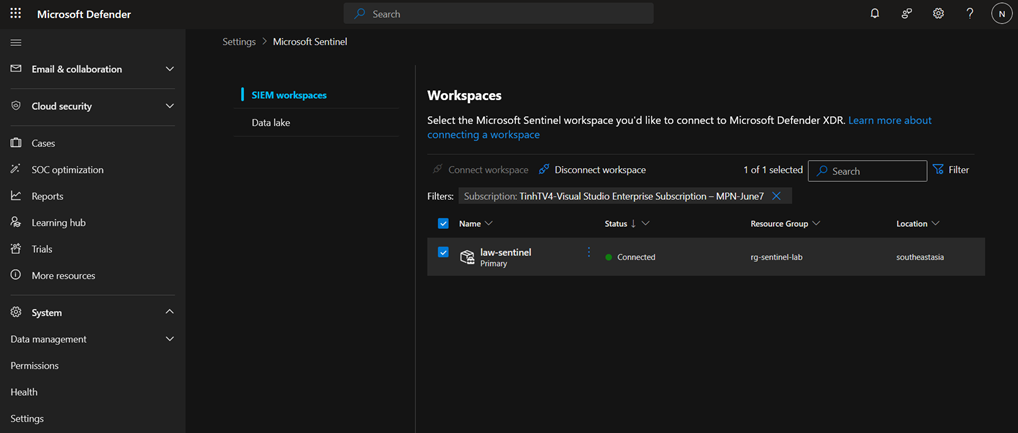
Task: Click the Learning hub icon
Action: pos(16,223)
